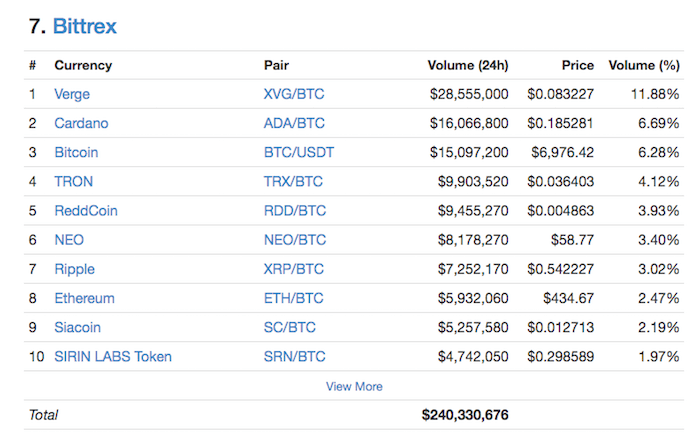The image size is (700, 442).
Task: Open the SIRIN LABS Token link
Action: coord(112,356)
